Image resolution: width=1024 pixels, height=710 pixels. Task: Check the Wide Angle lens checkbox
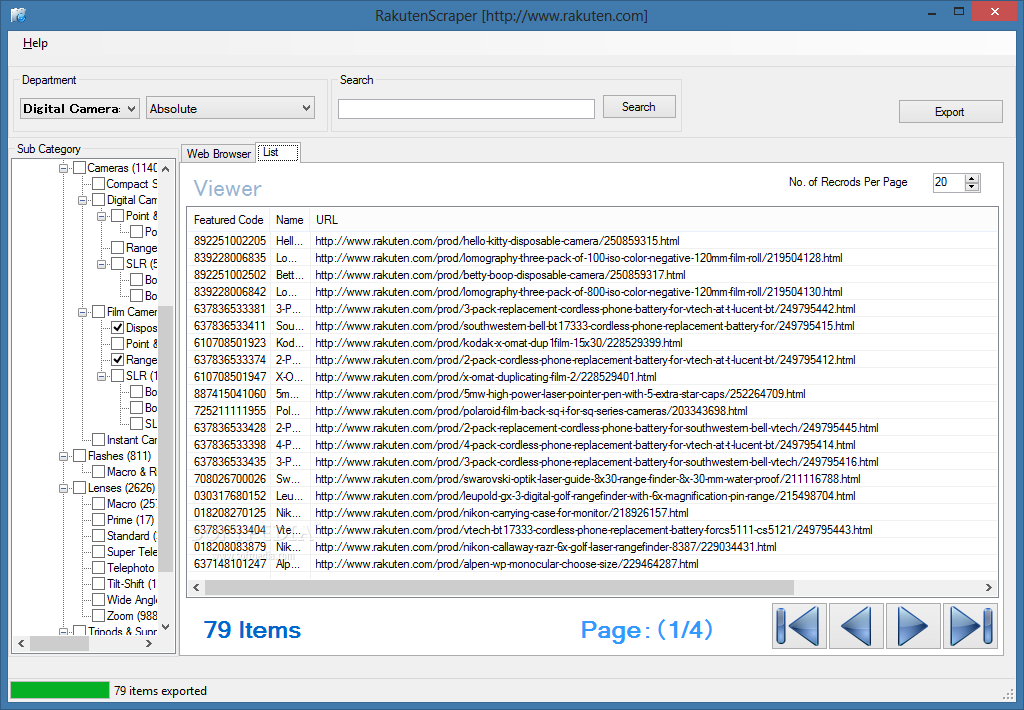click(x=99, y=600)
